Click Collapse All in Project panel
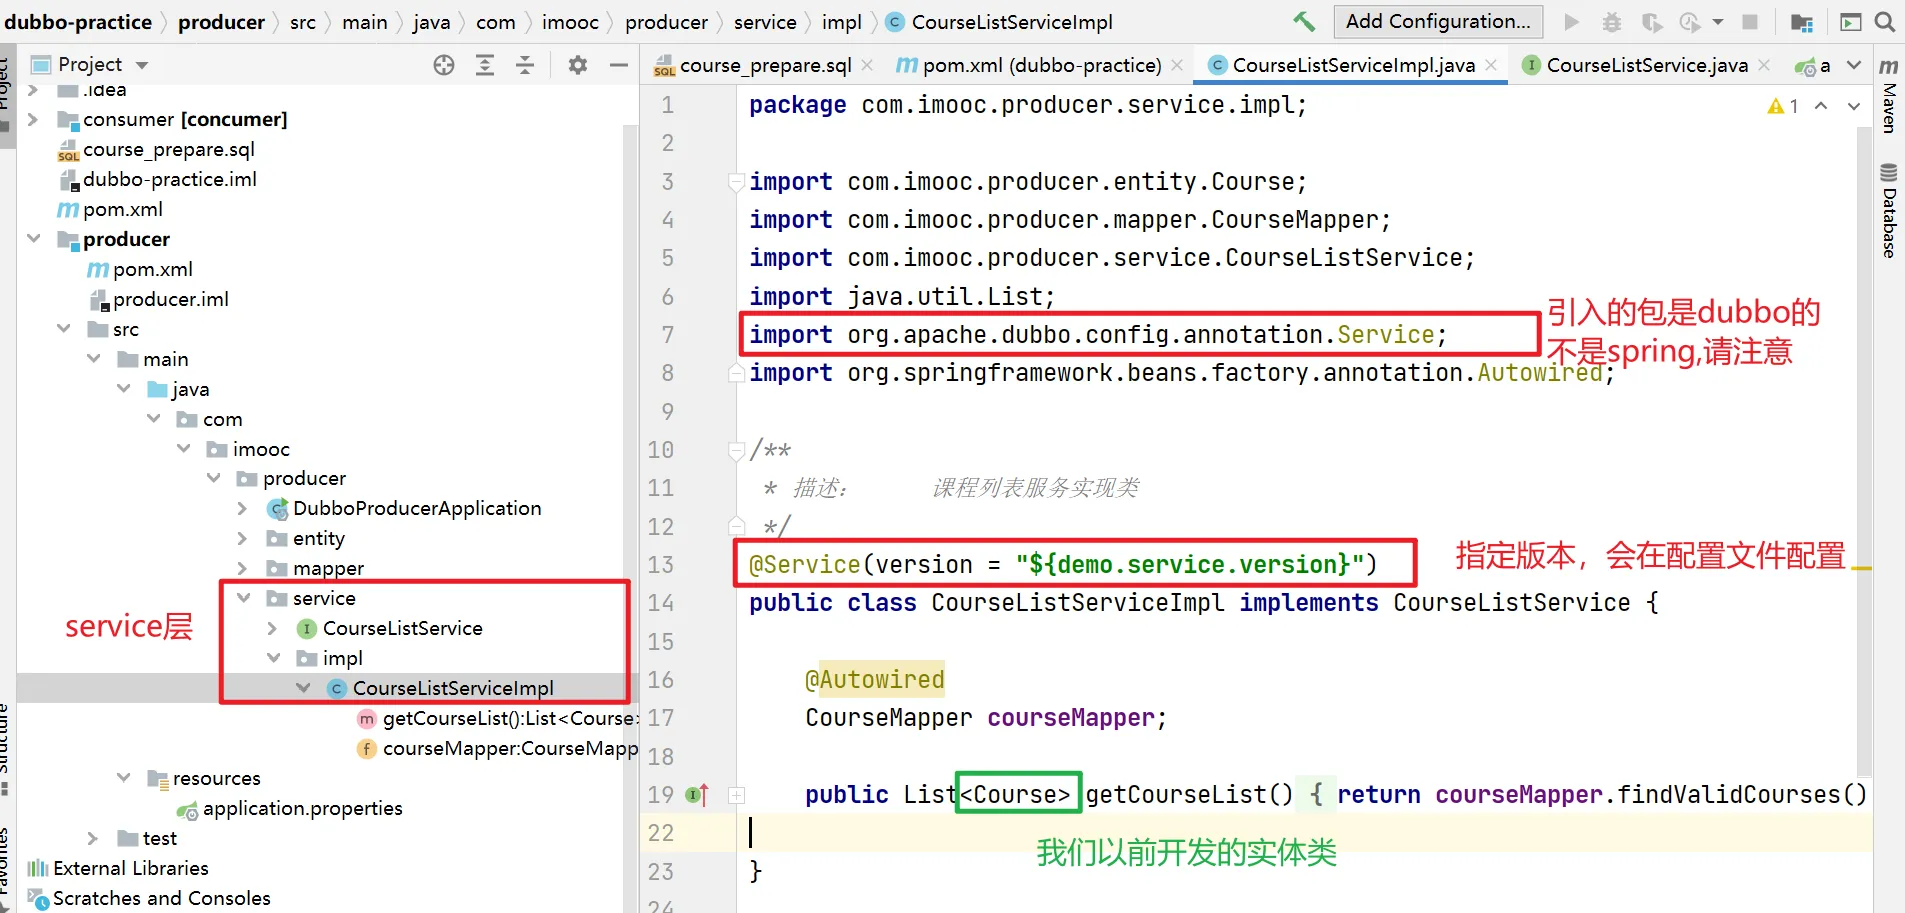Image resolution: width=1905 pixels, height=913 pixels. pos(525,65)
